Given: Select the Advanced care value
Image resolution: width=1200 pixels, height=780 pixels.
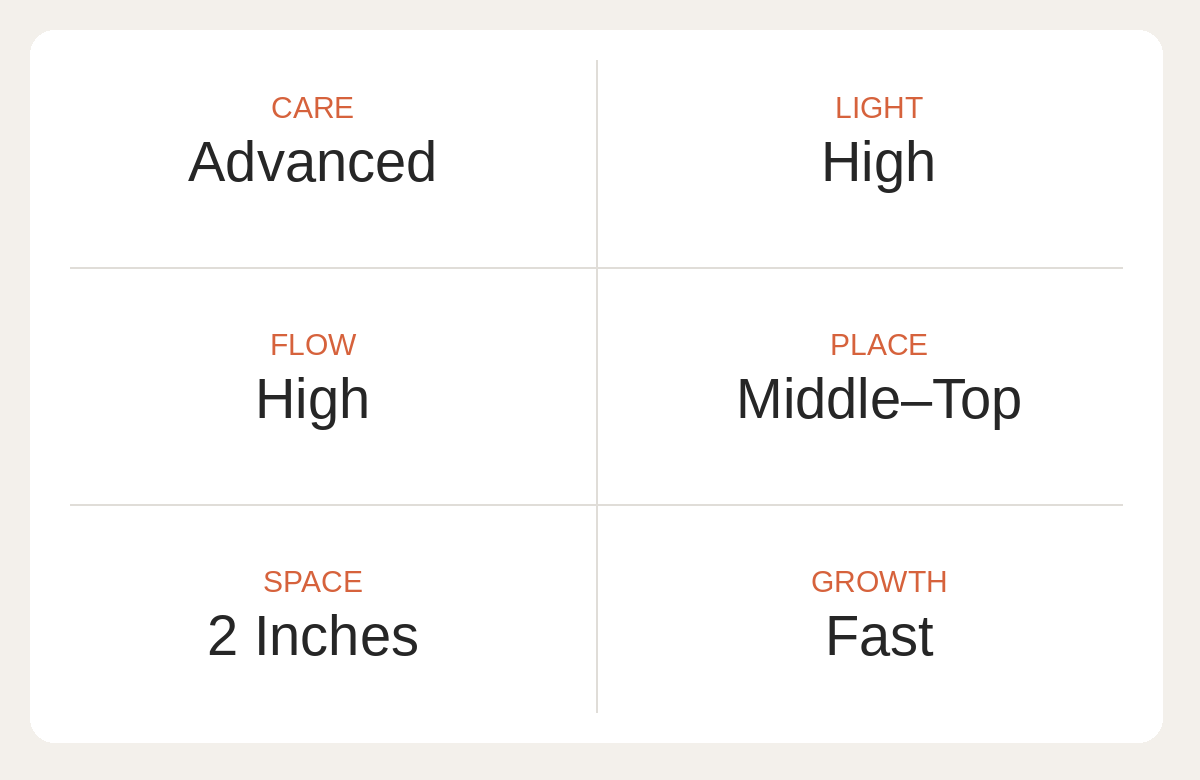Looking at the screenshot, I should tap(312, 162).
